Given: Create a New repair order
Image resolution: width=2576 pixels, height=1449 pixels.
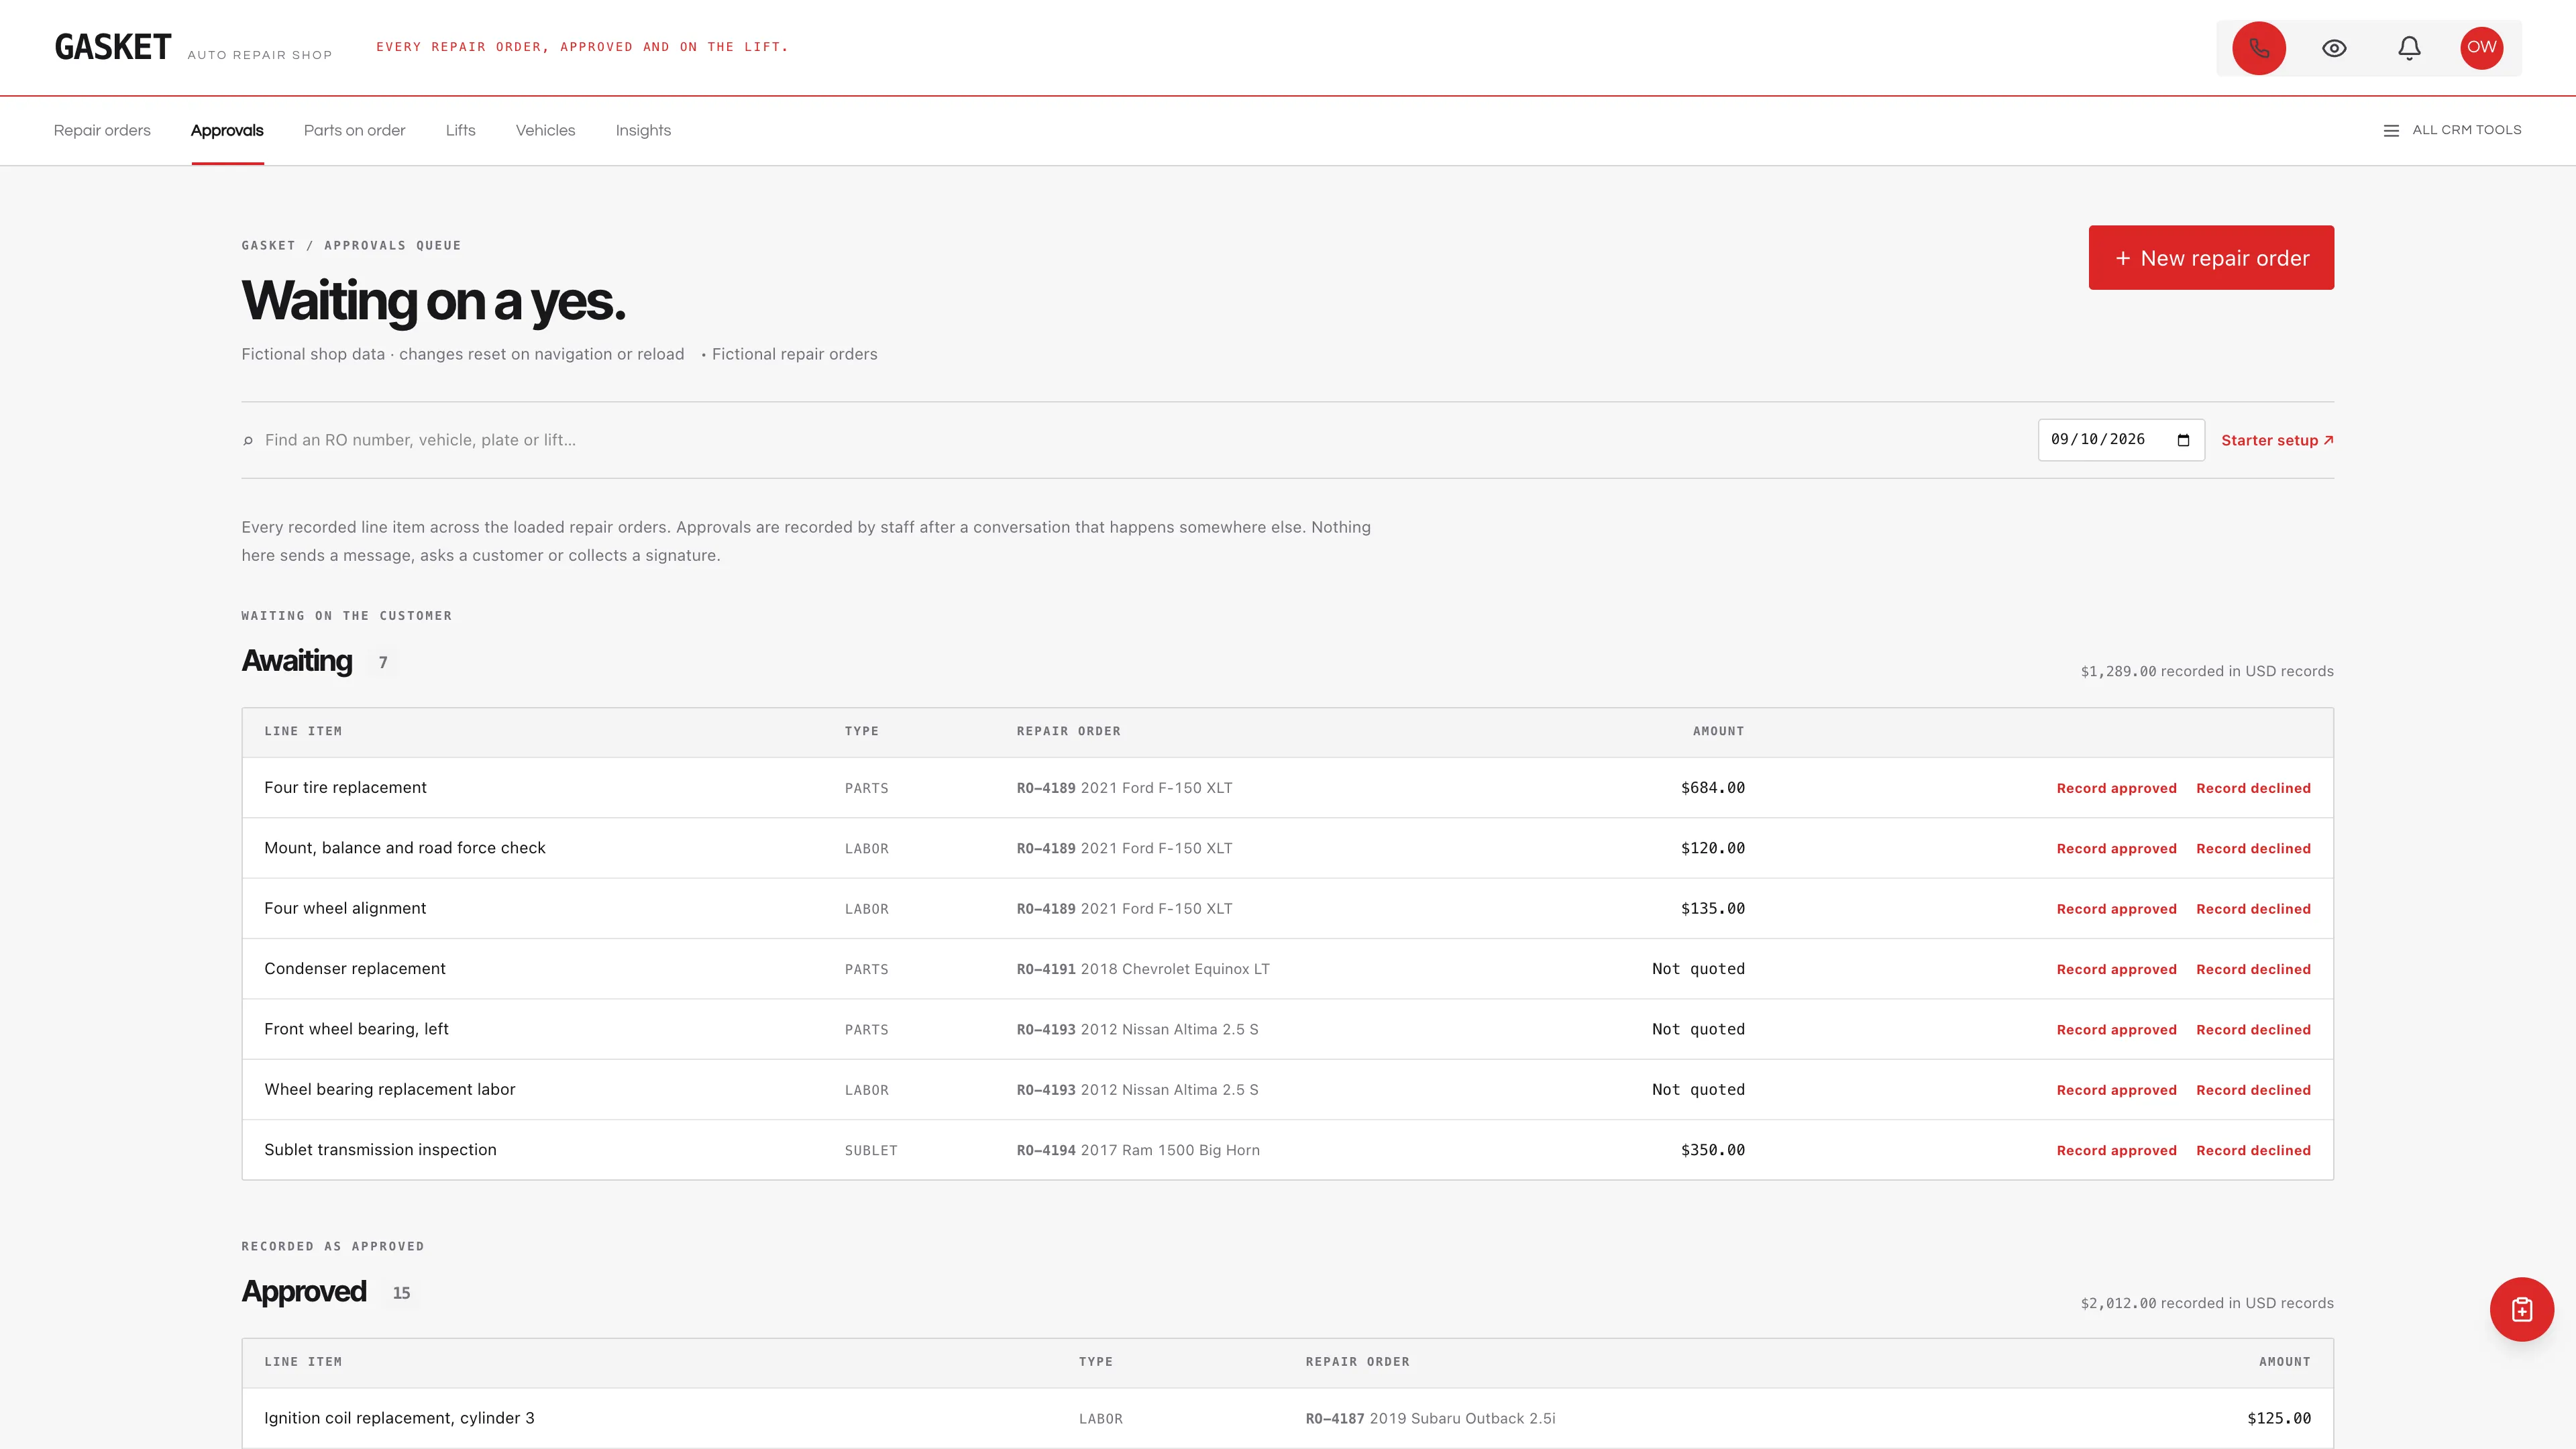Looking at the screenshot, I should click(x=2211, y=258).
